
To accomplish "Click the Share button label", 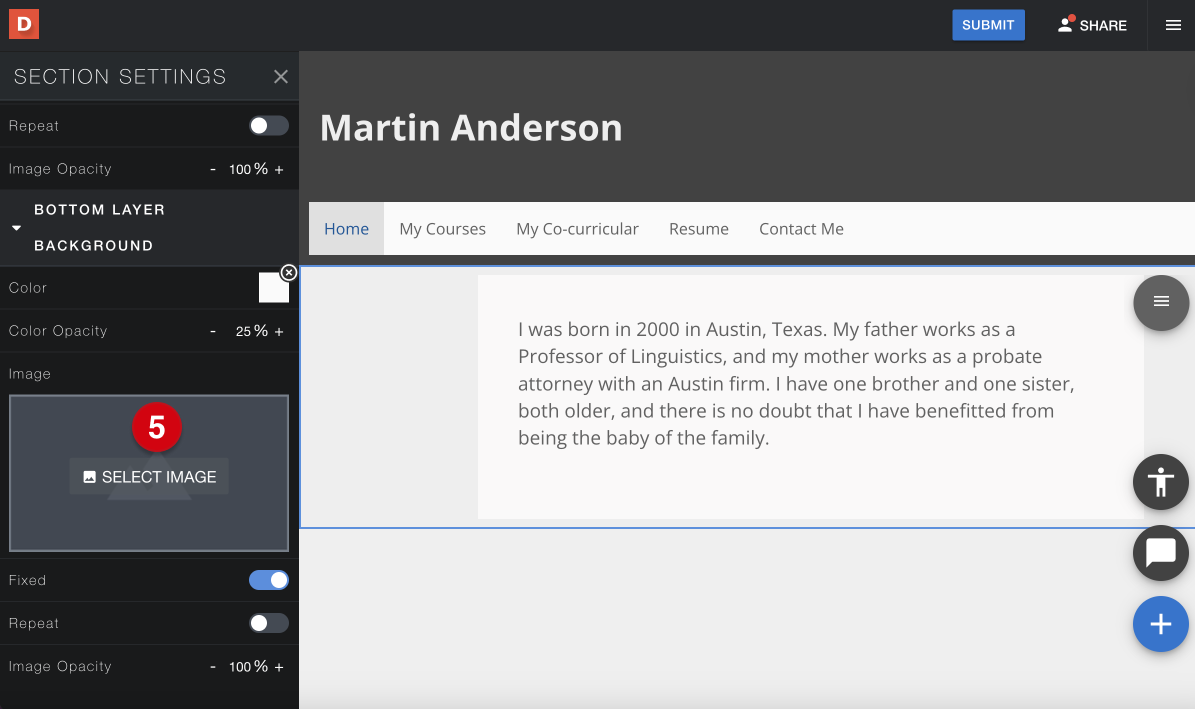I will click(x=1103, y=26).
